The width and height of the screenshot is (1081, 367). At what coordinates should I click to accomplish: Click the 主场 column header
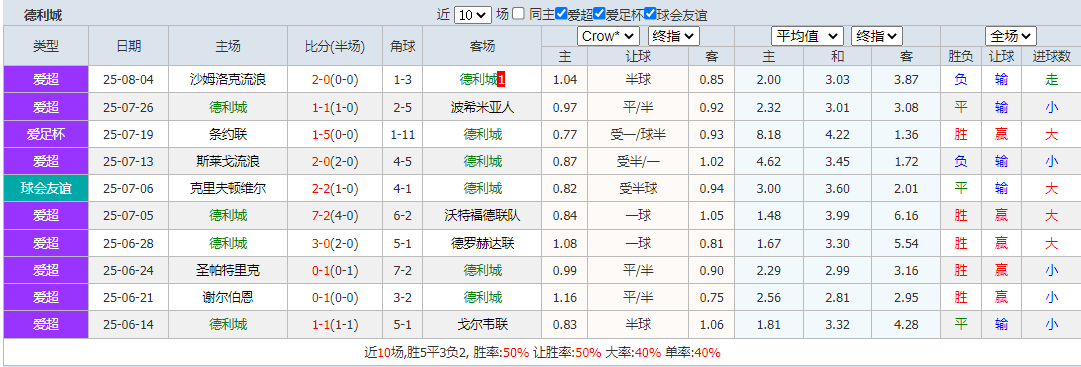click(x=228, y=46)
